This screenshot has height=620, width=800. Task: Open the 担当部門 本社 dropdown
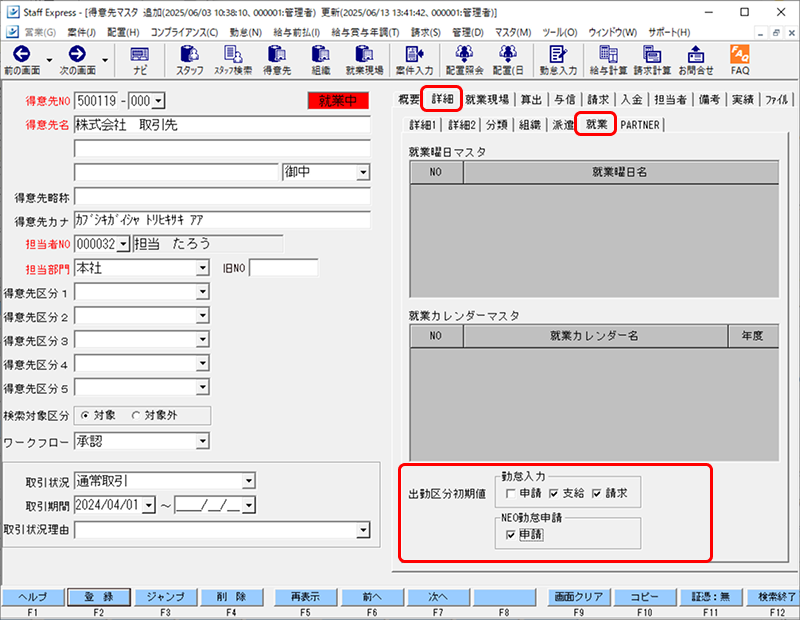point(203,268)
